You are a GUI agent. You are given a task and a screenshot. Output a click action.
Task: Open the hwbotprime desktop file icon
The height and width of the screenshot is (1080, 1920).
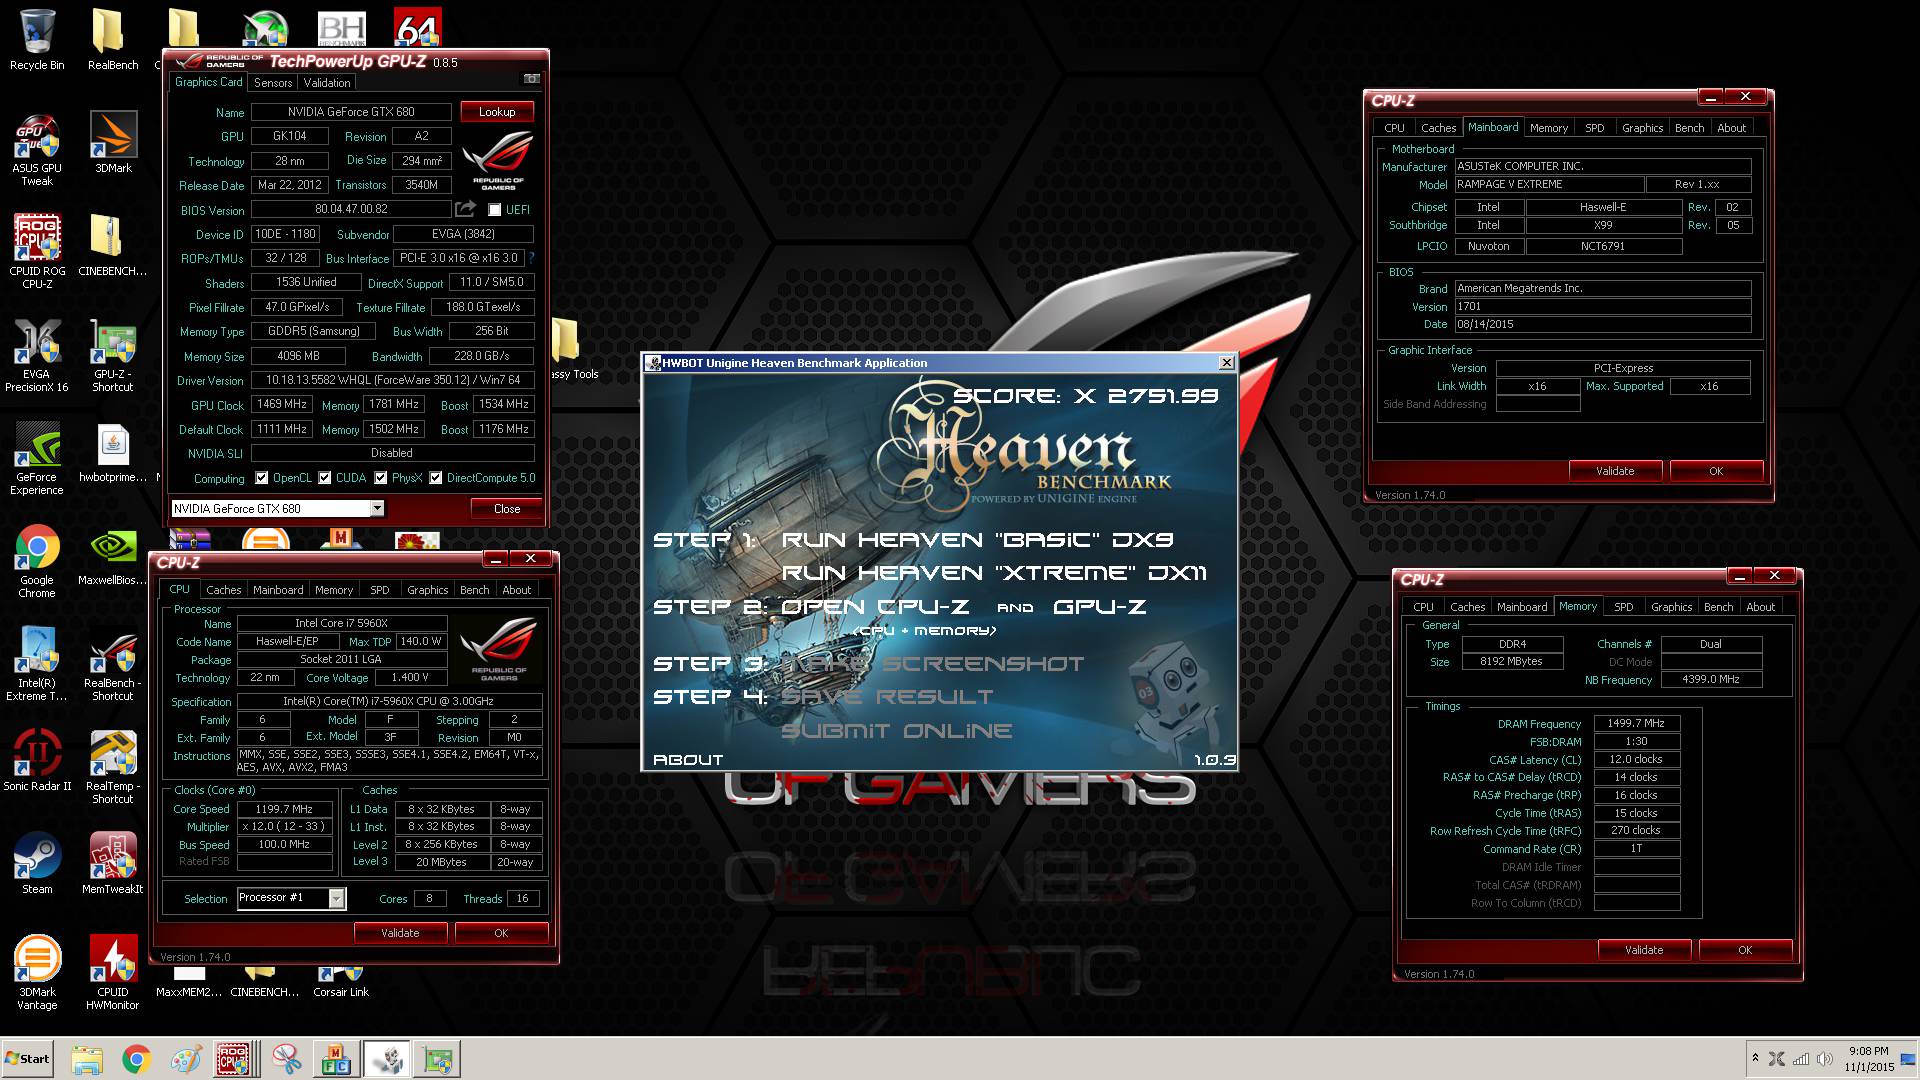coord(113,452)
